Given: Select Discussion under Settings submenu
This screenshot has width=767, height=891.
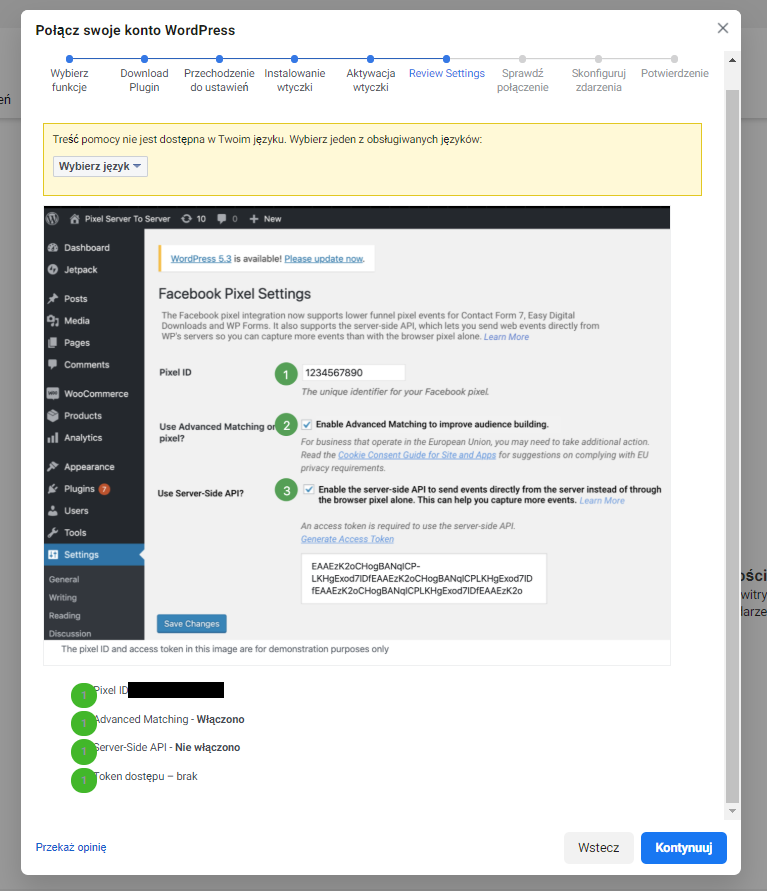Looking at the screenshot, I should [x=69, y=634].
